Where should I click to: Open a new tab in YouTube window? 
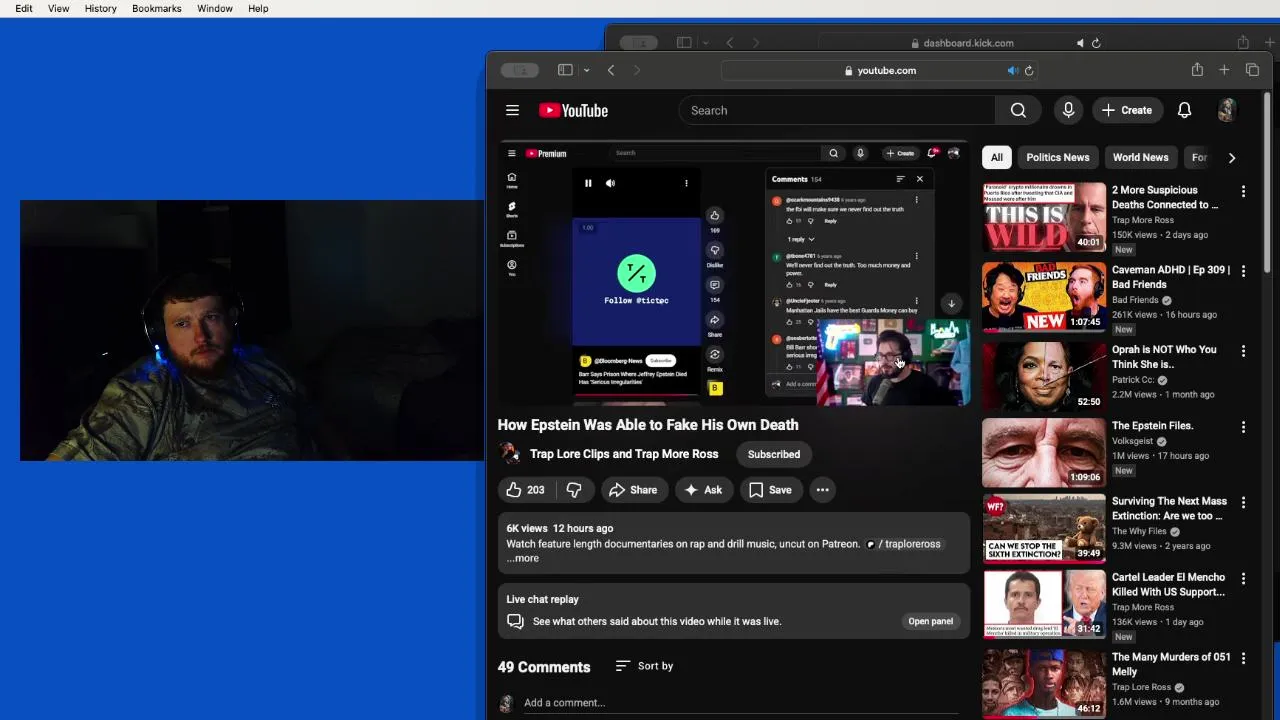click(1224, 70)
